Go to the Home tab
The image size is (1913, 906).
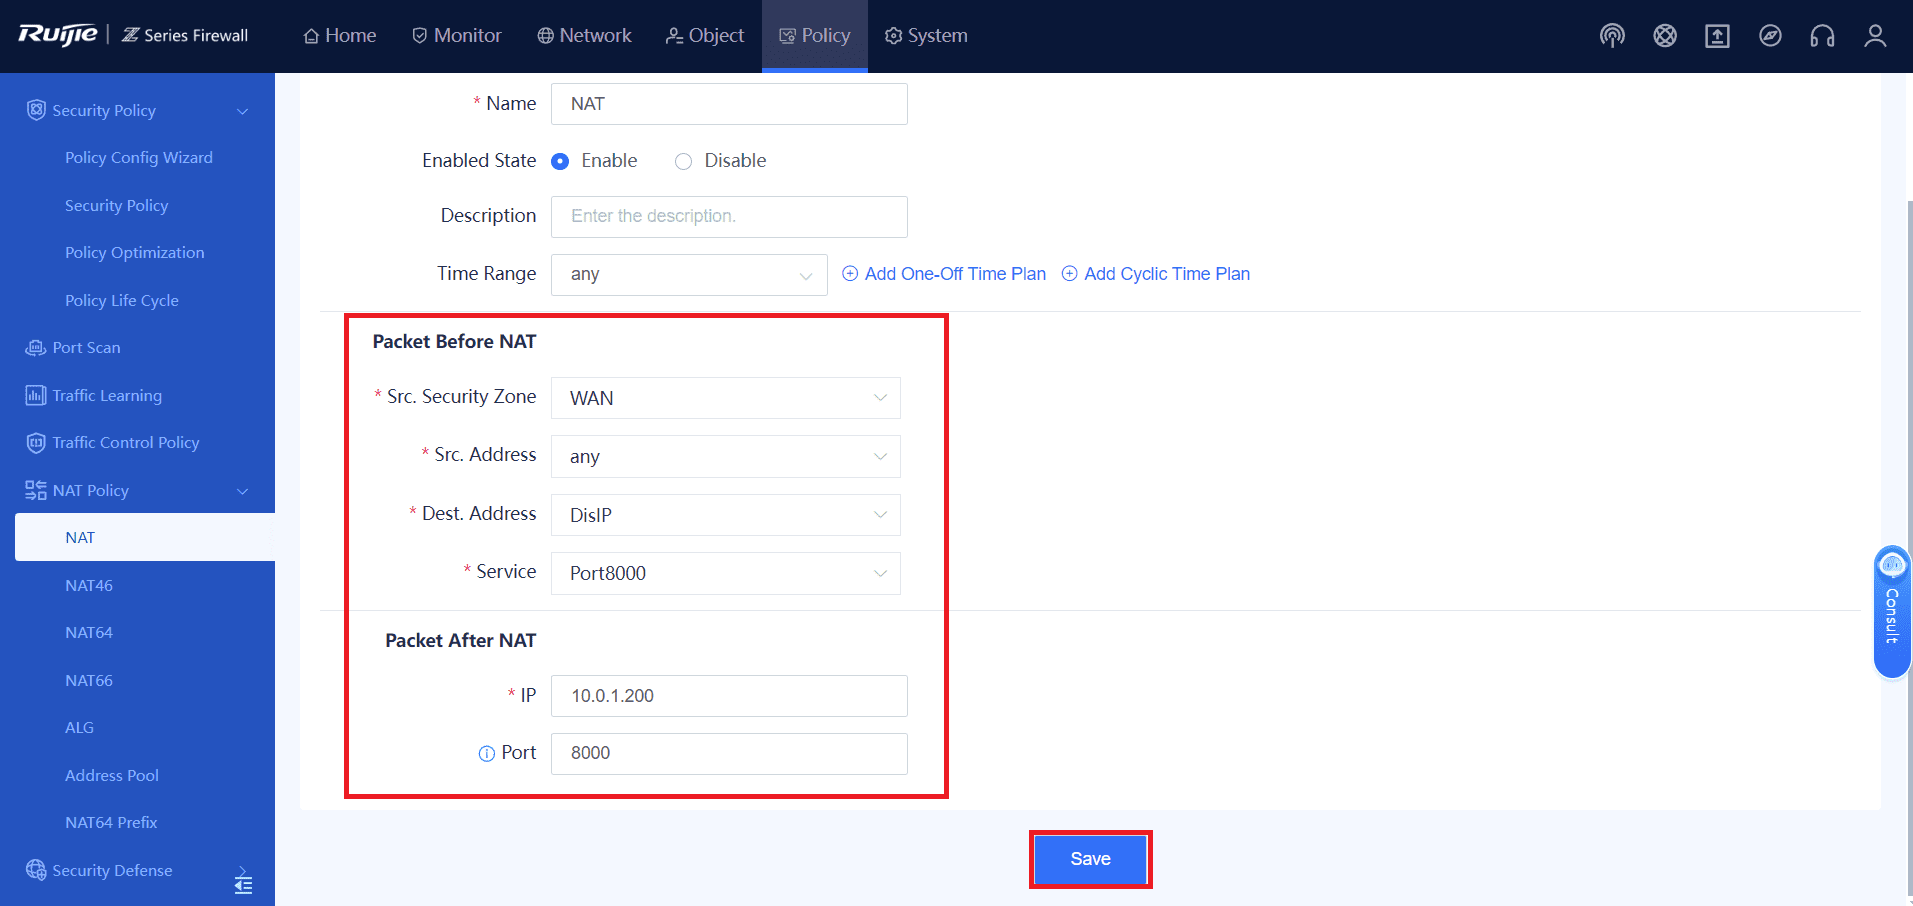pos(340,36)
